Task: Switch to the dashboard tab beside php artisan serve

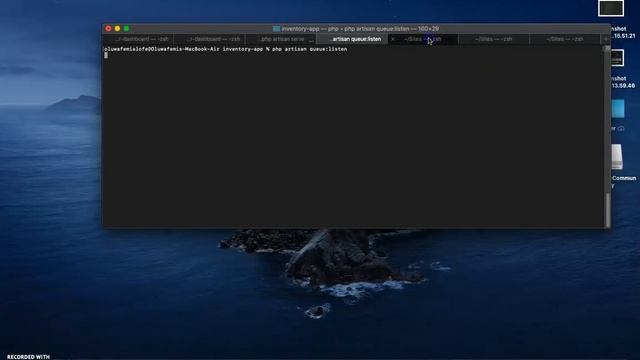Action: 210,39
